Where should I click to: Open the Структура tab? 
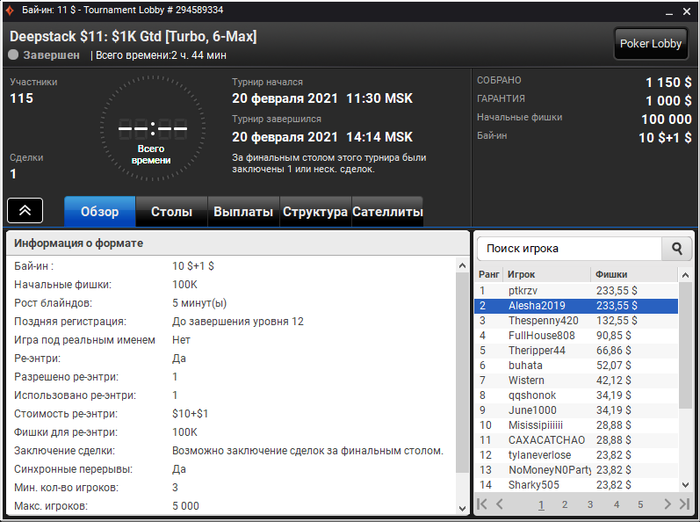tap(315, 211)
